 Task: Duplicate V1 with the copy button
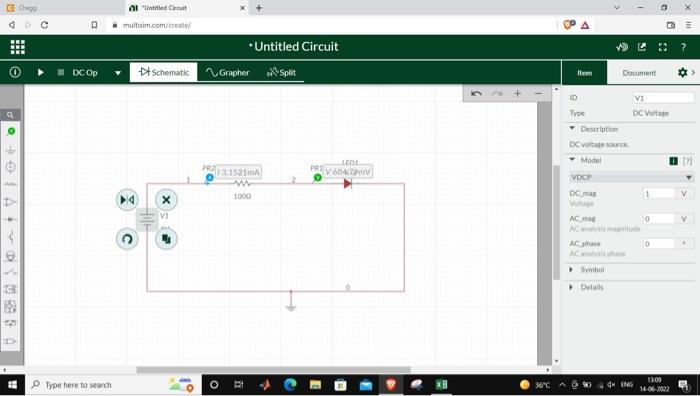pyautogui.click(x=166, y=239)
